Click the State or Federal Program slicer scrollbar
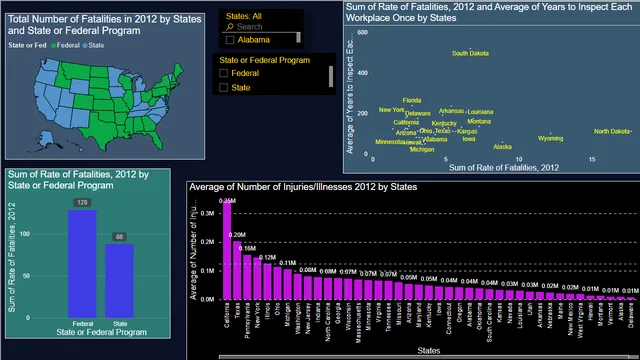 331,76
